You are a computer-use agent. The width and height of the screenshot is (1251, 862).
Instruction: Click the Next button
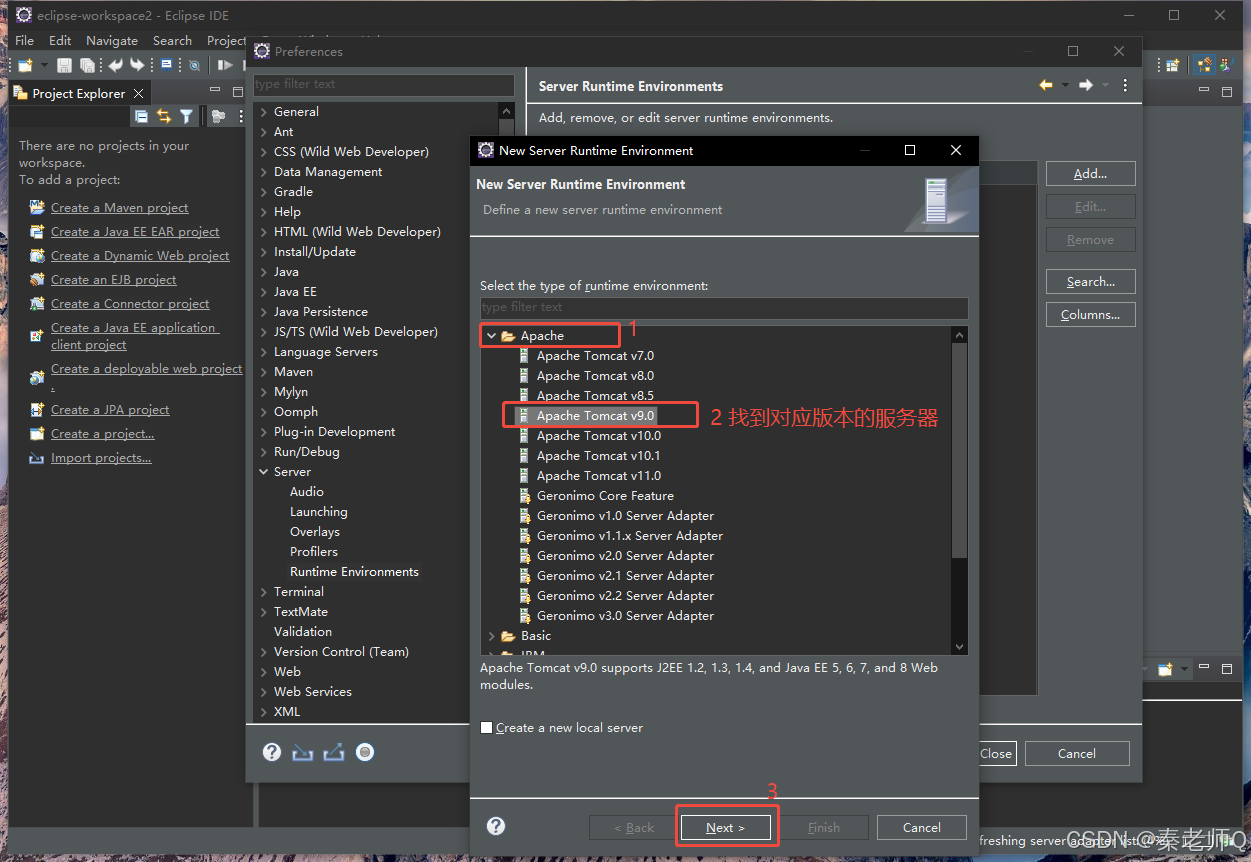(x=725, y=827)
